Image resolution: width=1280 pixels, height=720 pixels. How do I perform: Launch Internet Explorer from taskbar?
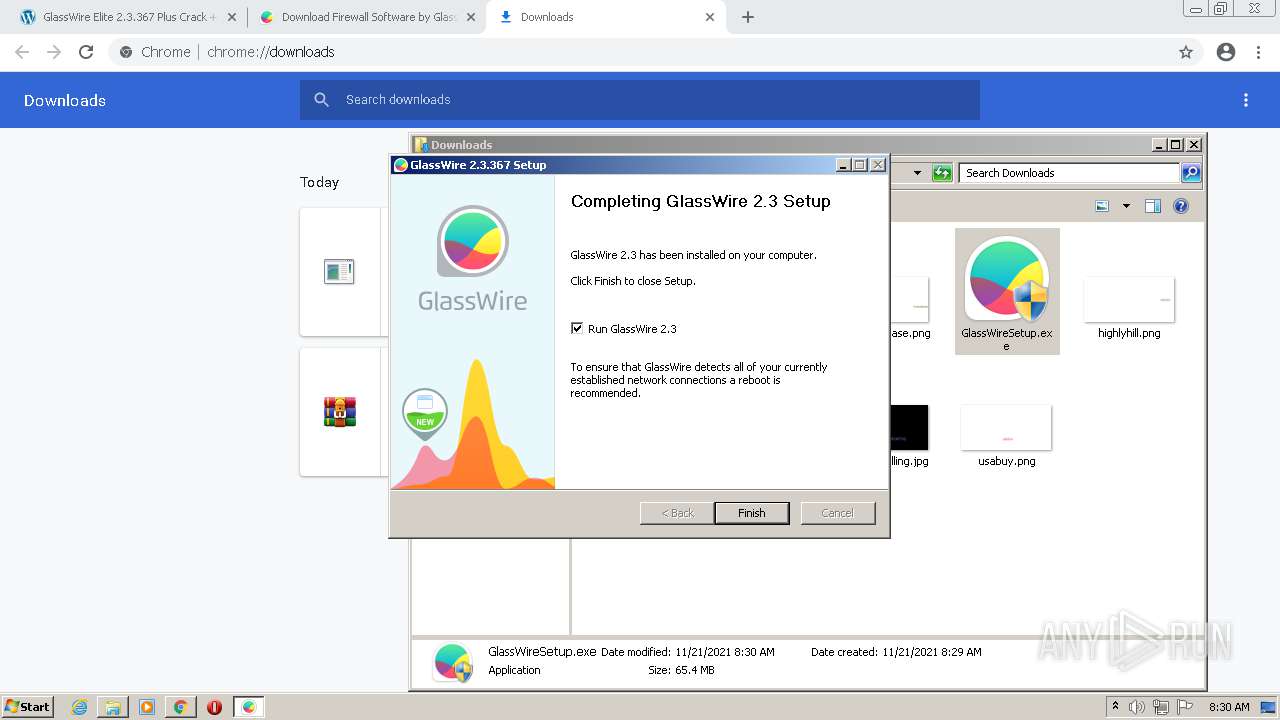coord(80,707)
